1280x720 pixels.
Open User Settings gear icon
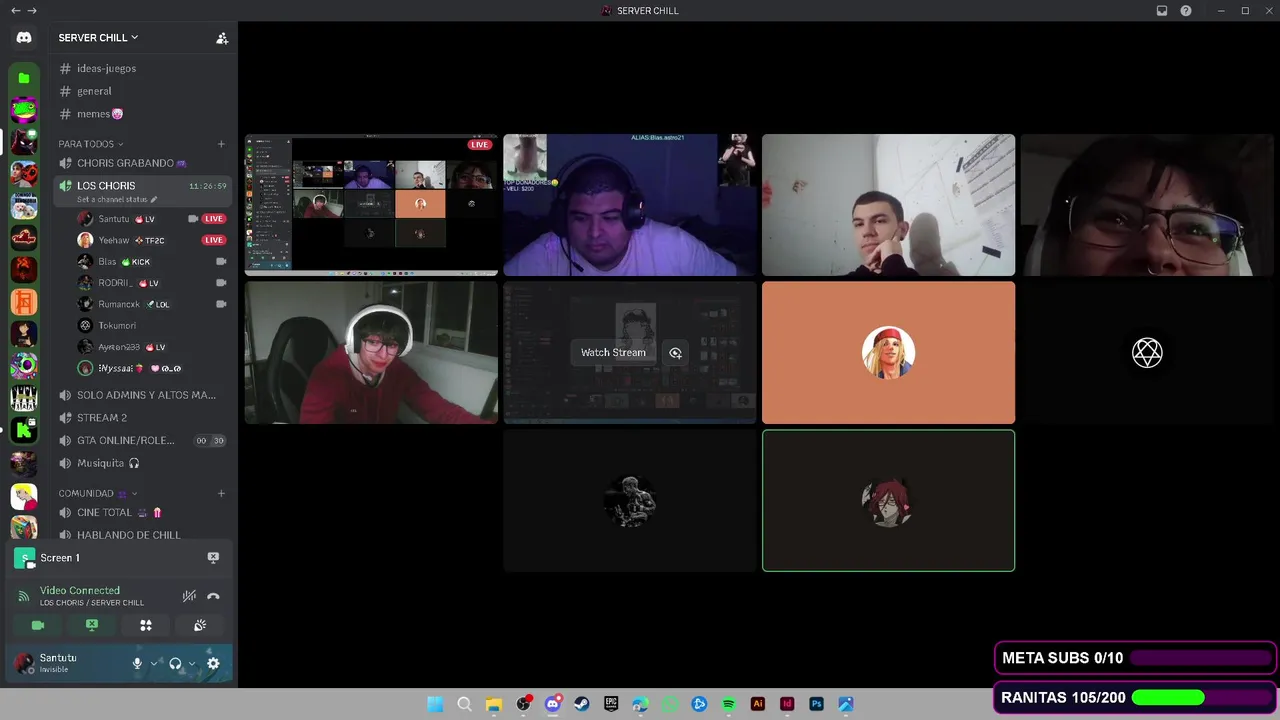(x=213, y=663)
